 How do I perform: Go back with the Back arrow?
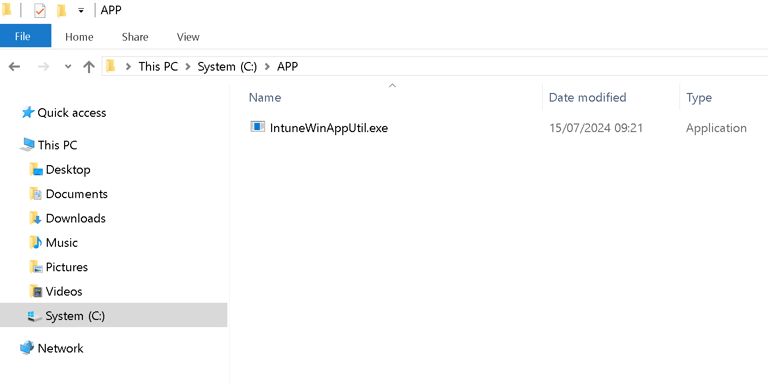tap(14, 67)
